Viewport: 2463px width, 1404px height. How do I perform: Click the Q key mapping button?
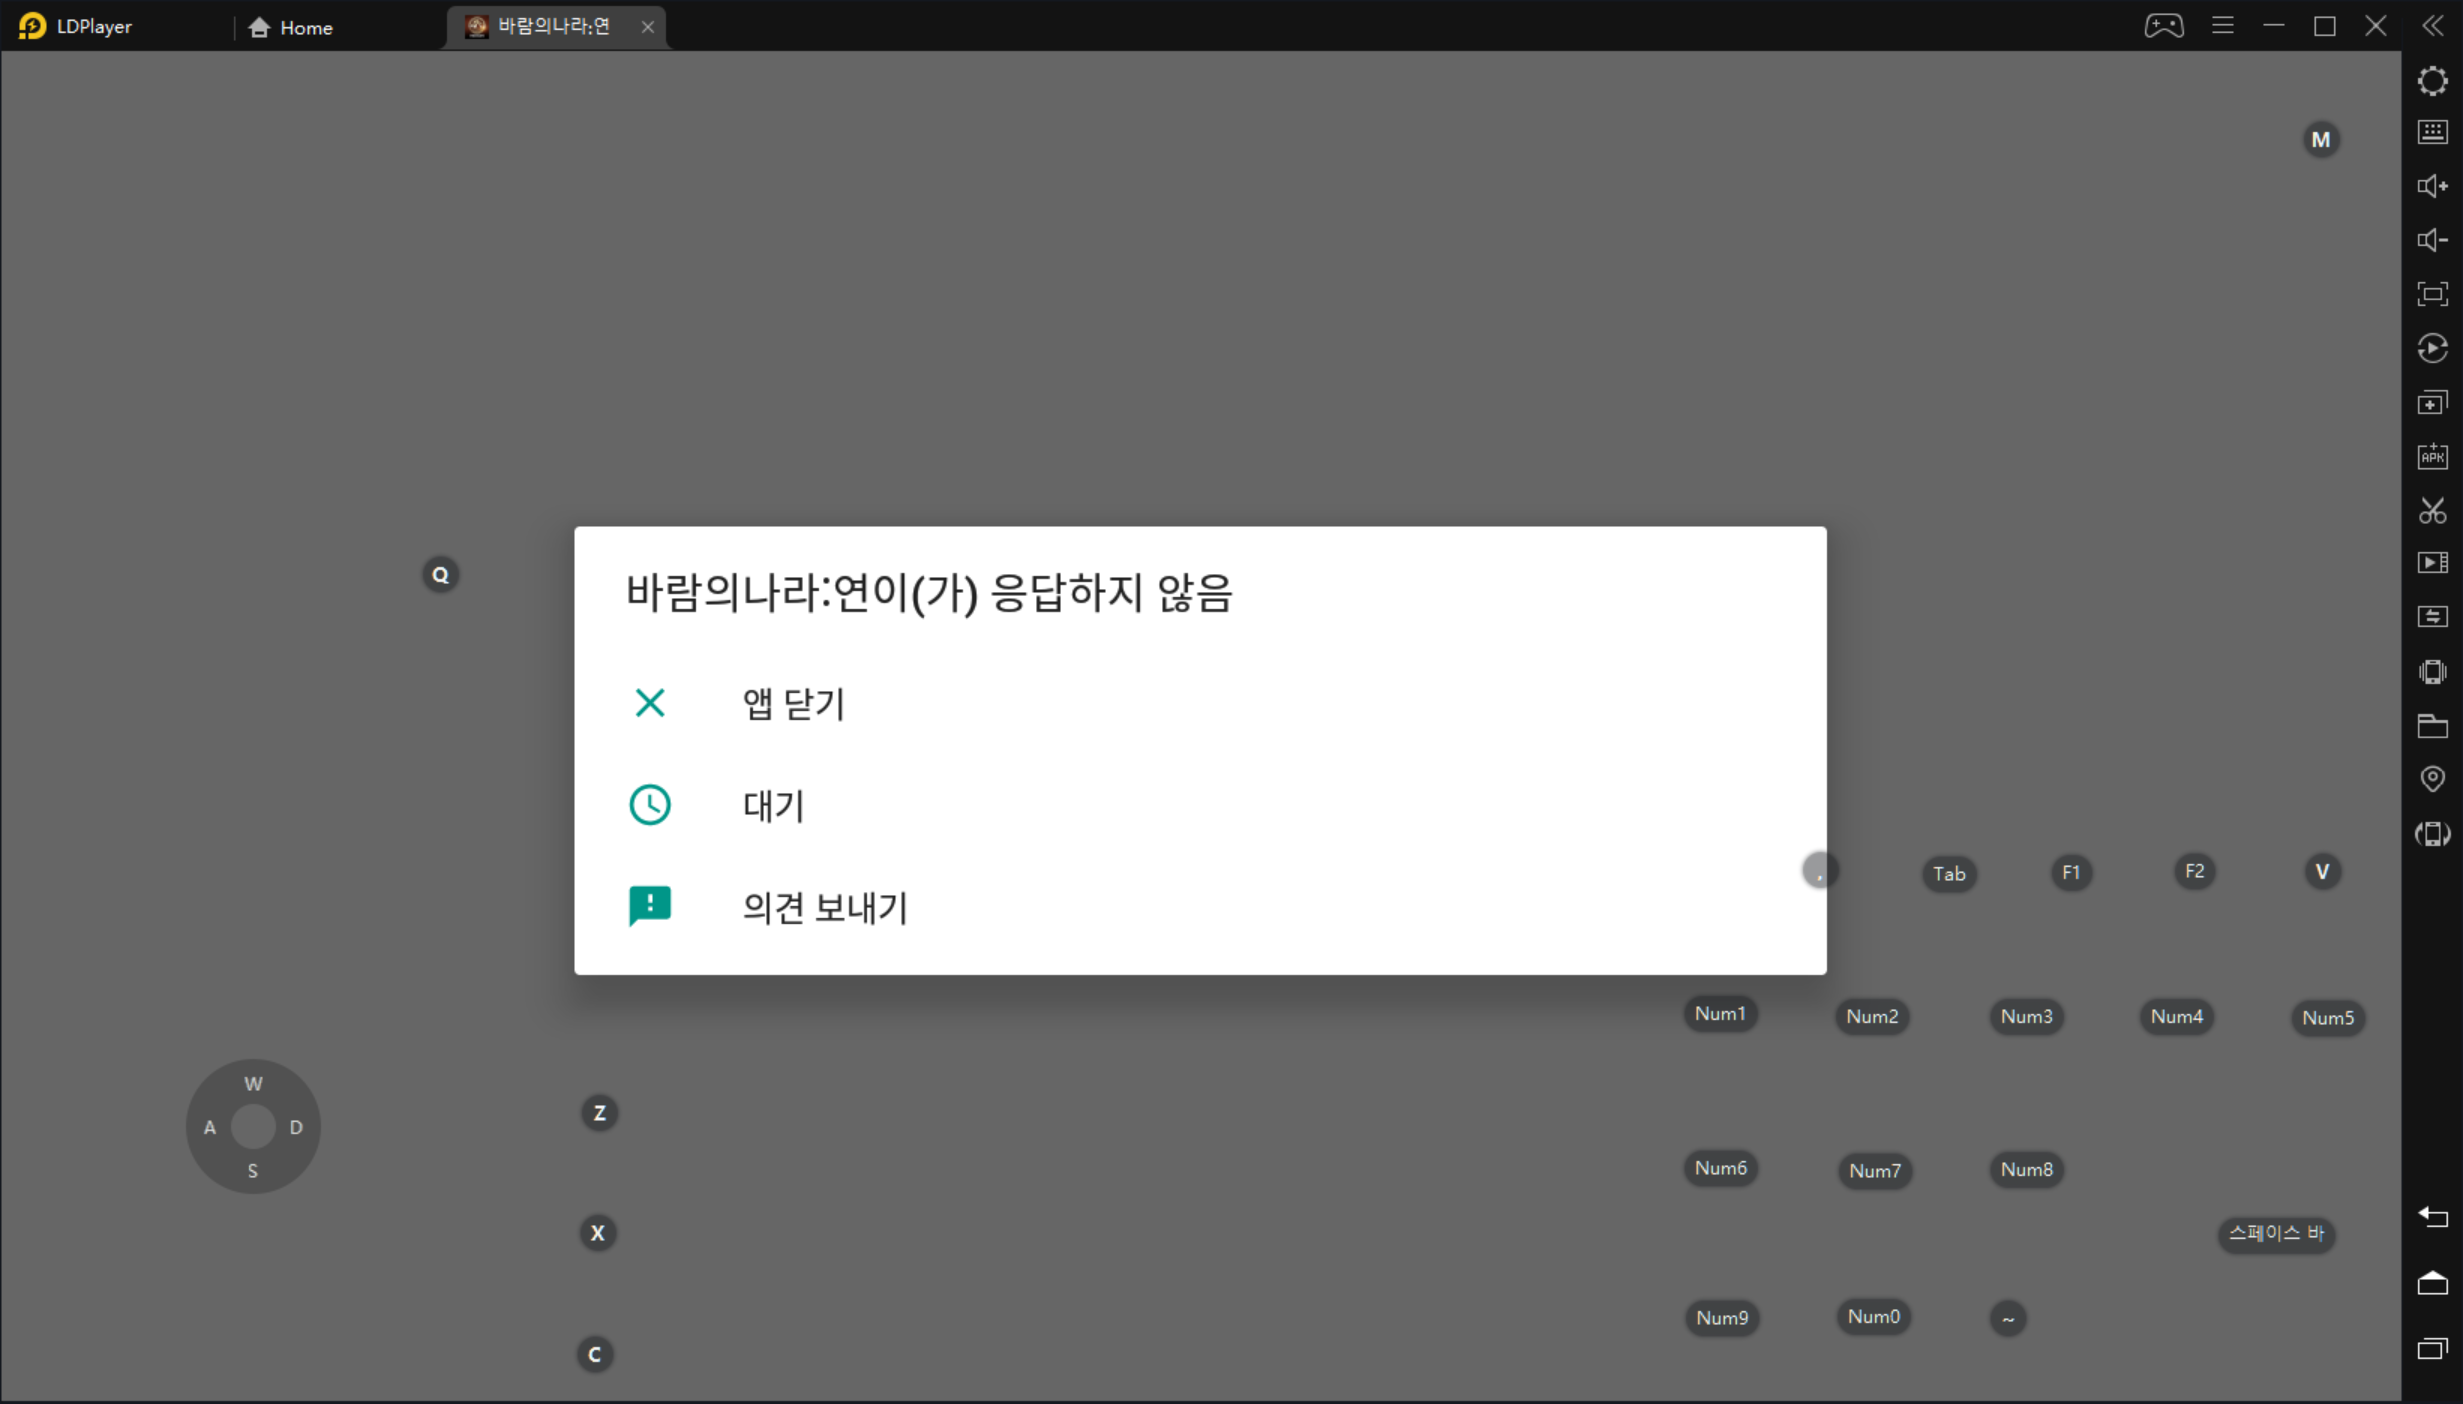pyautogui.click(x=440, y=575)
